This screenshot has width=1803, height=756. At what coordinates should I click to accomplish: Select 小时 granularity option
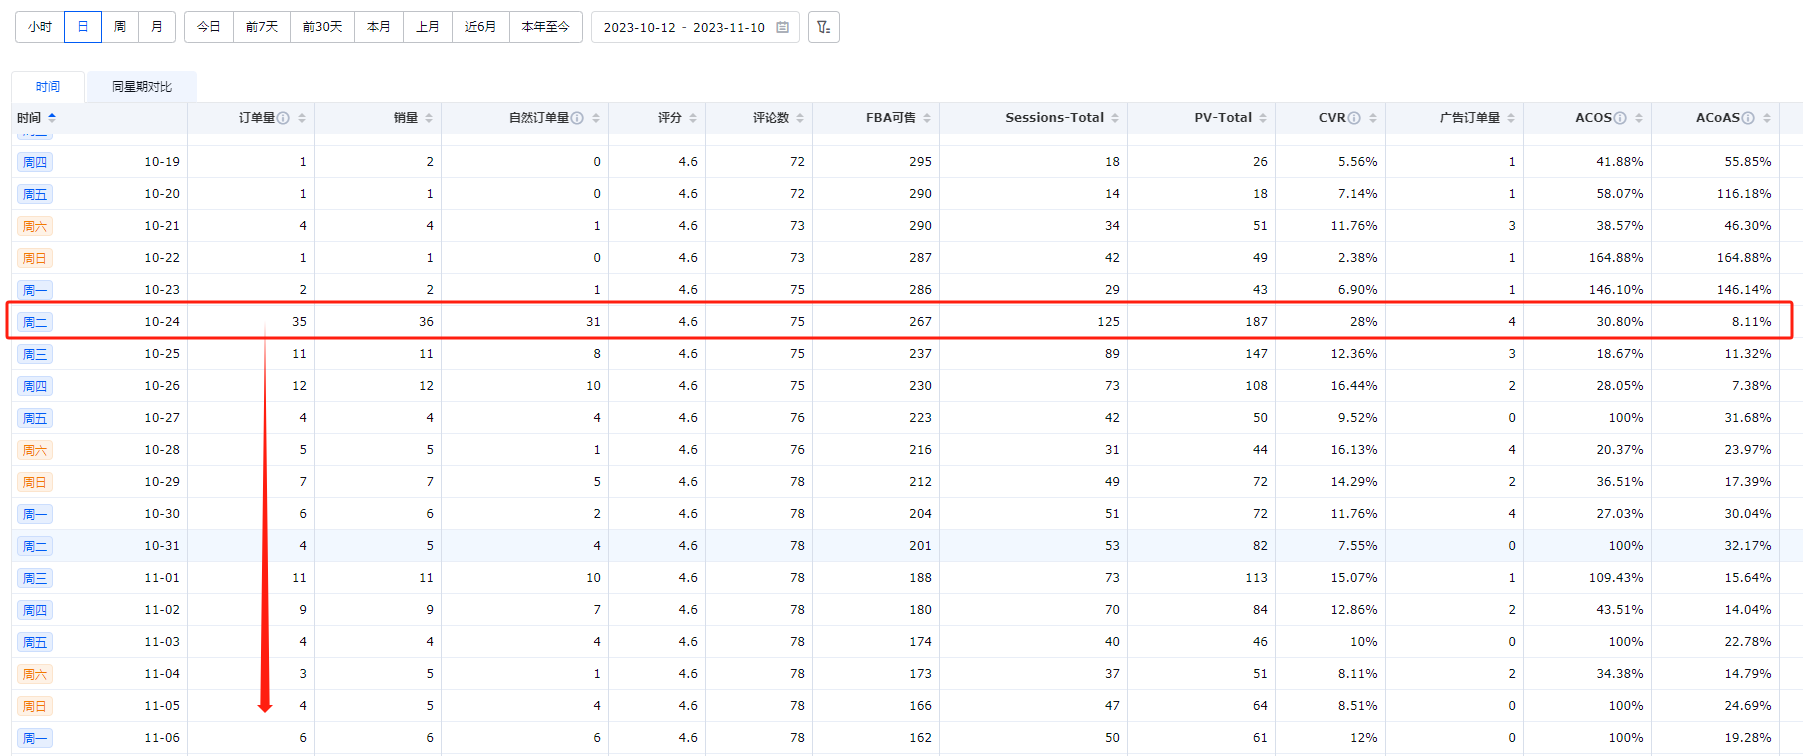coord(40,27)
